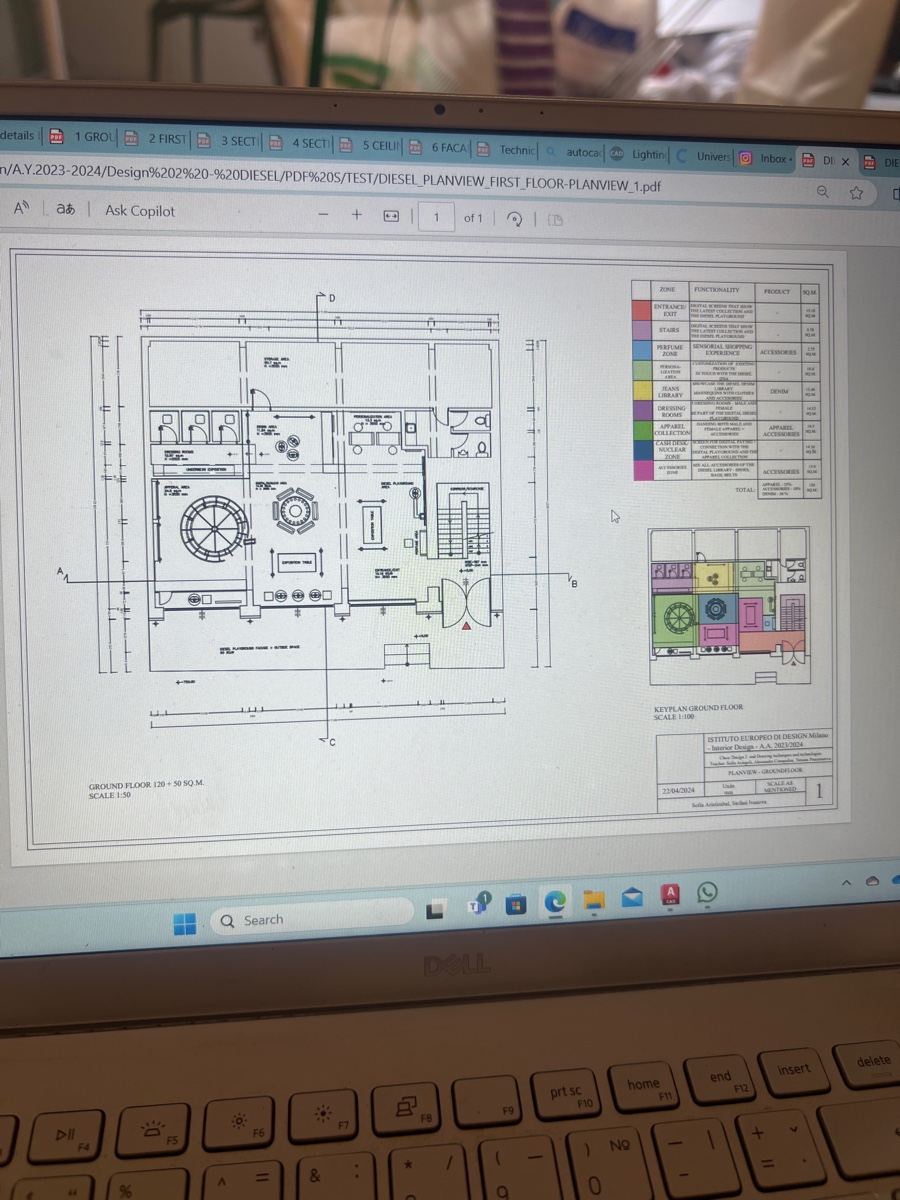Click the zoom in plus icon

coord(356,215)
